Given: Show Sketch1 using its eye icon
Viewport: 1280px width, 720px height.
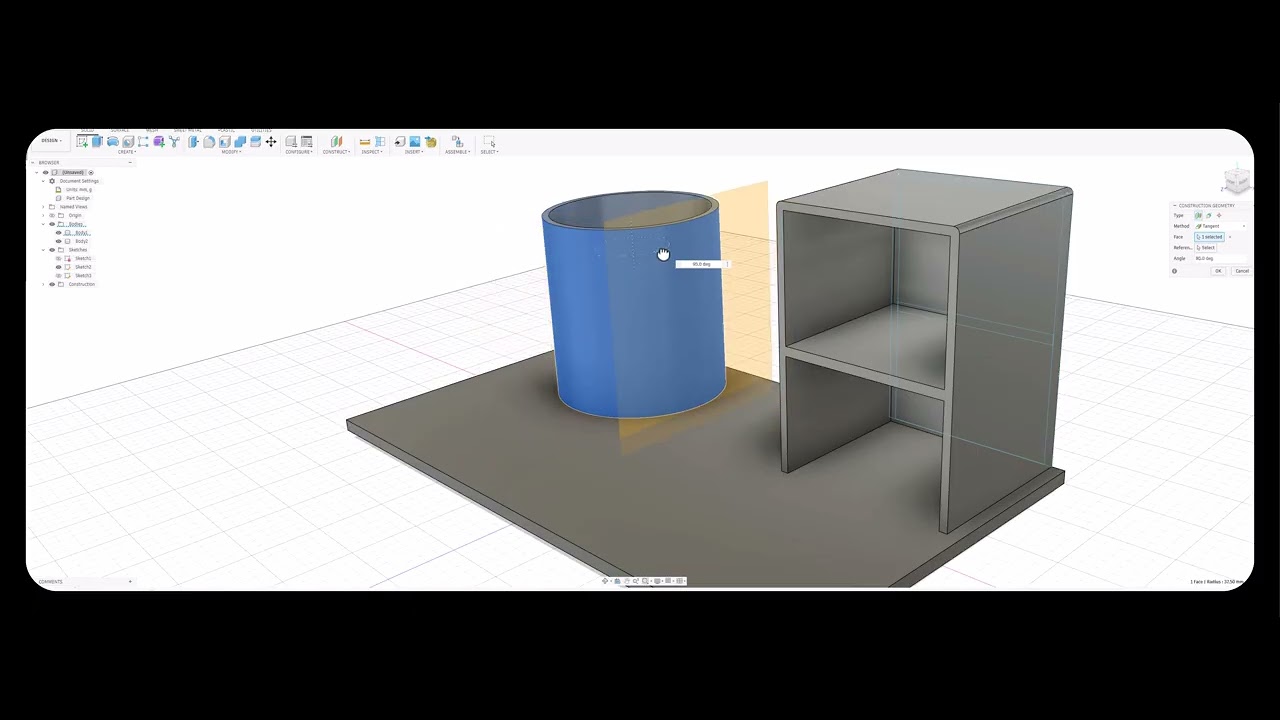Looking at the screenshot, I should tap(58, 258).
